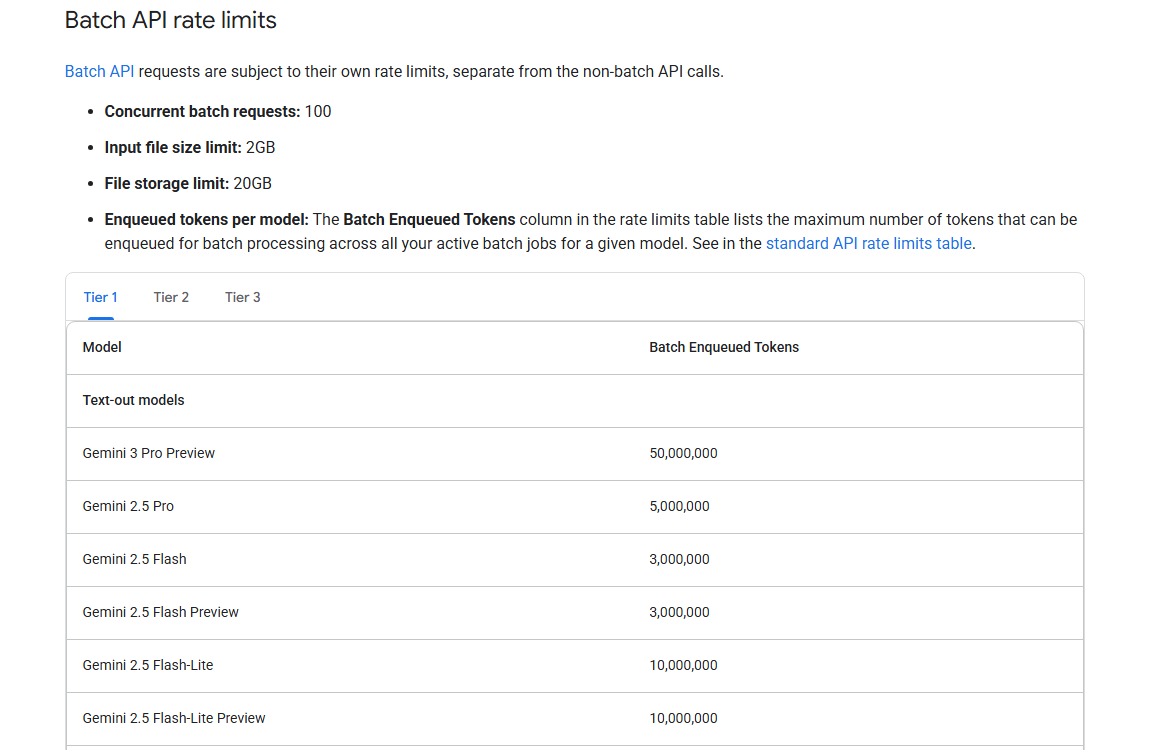Click the Model column header

[x=102, y=347]
